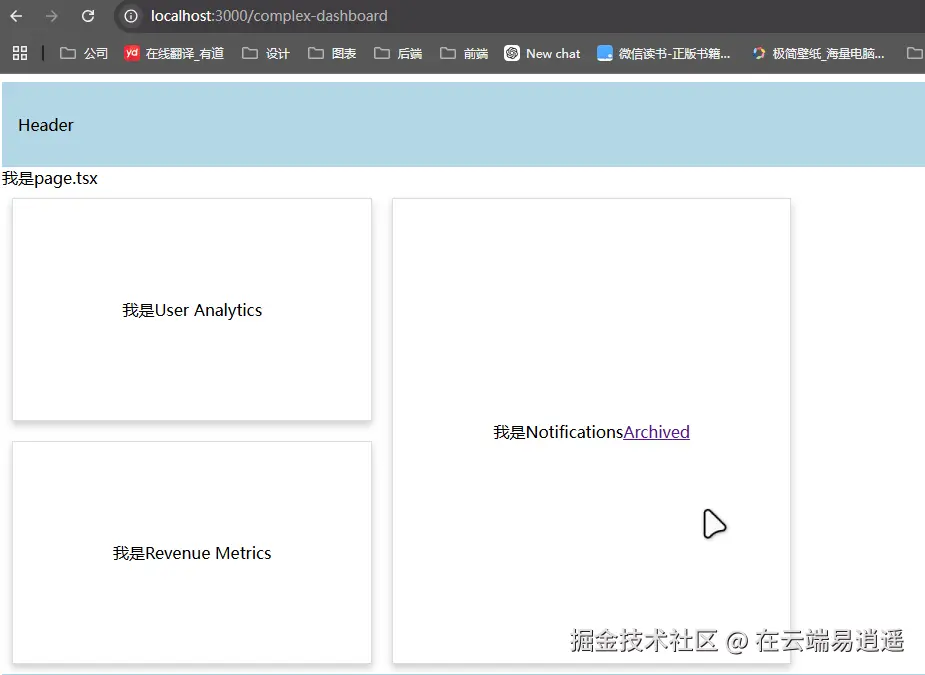Open the 图表 bookmark folder

[x=332, y=54]
